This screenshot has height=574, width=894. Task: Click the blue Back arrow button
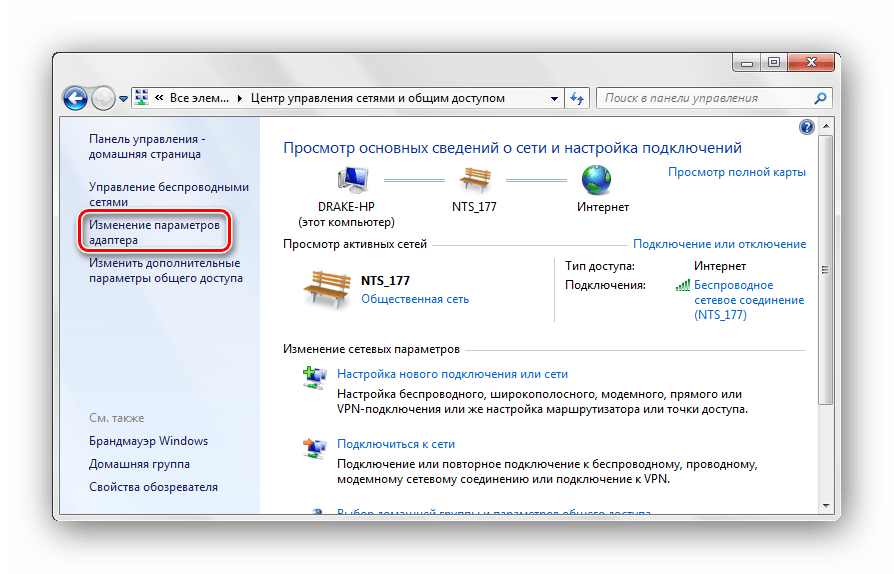[76, 98]
